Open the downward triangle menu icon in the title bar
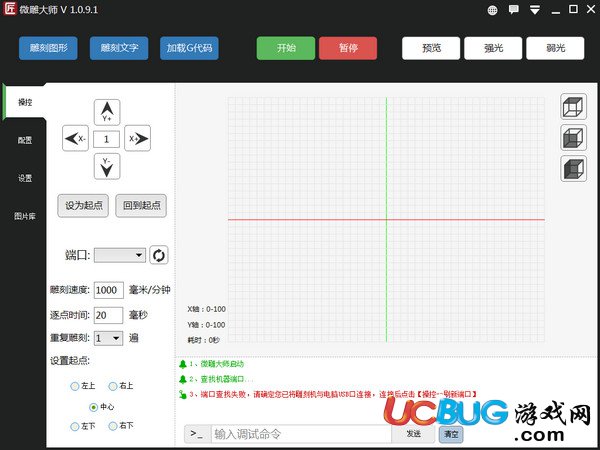The width and height of the screenshot is (600, 450). tap(535, 10)
